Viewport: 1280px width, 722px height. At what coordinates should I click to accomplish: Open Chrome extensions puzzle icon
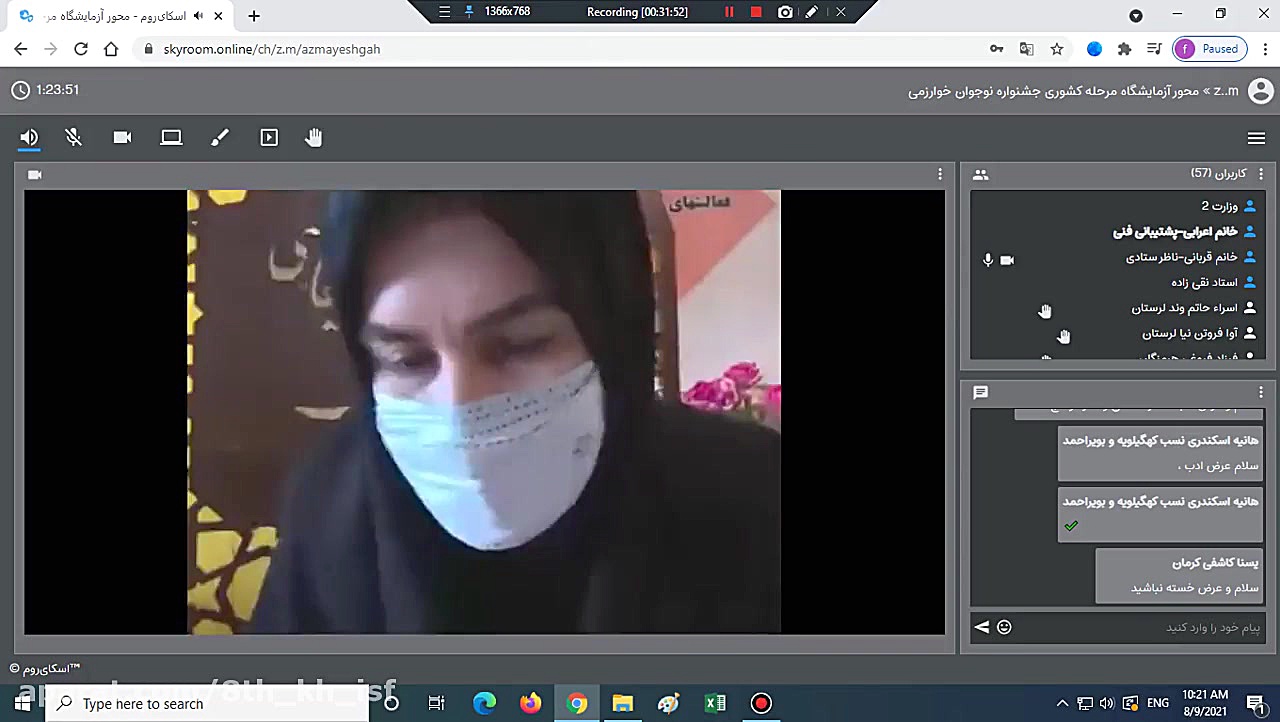(x=1124, y=49)
